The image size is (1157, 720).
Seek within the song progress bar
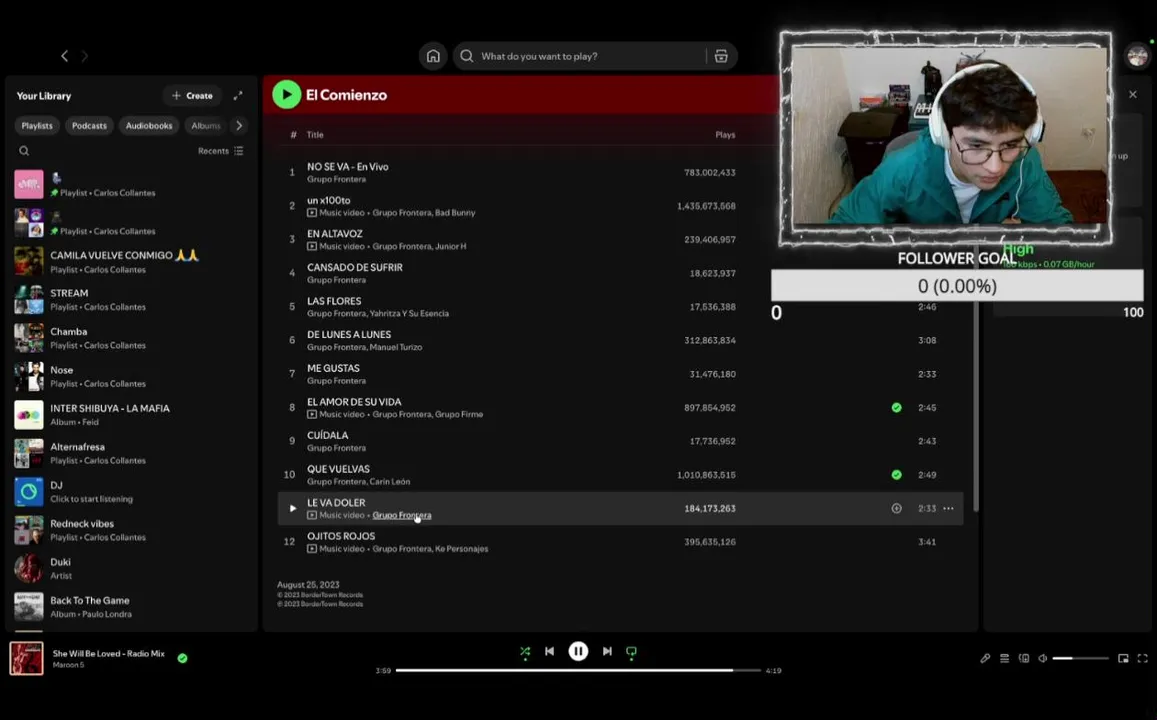click(578, 671)
